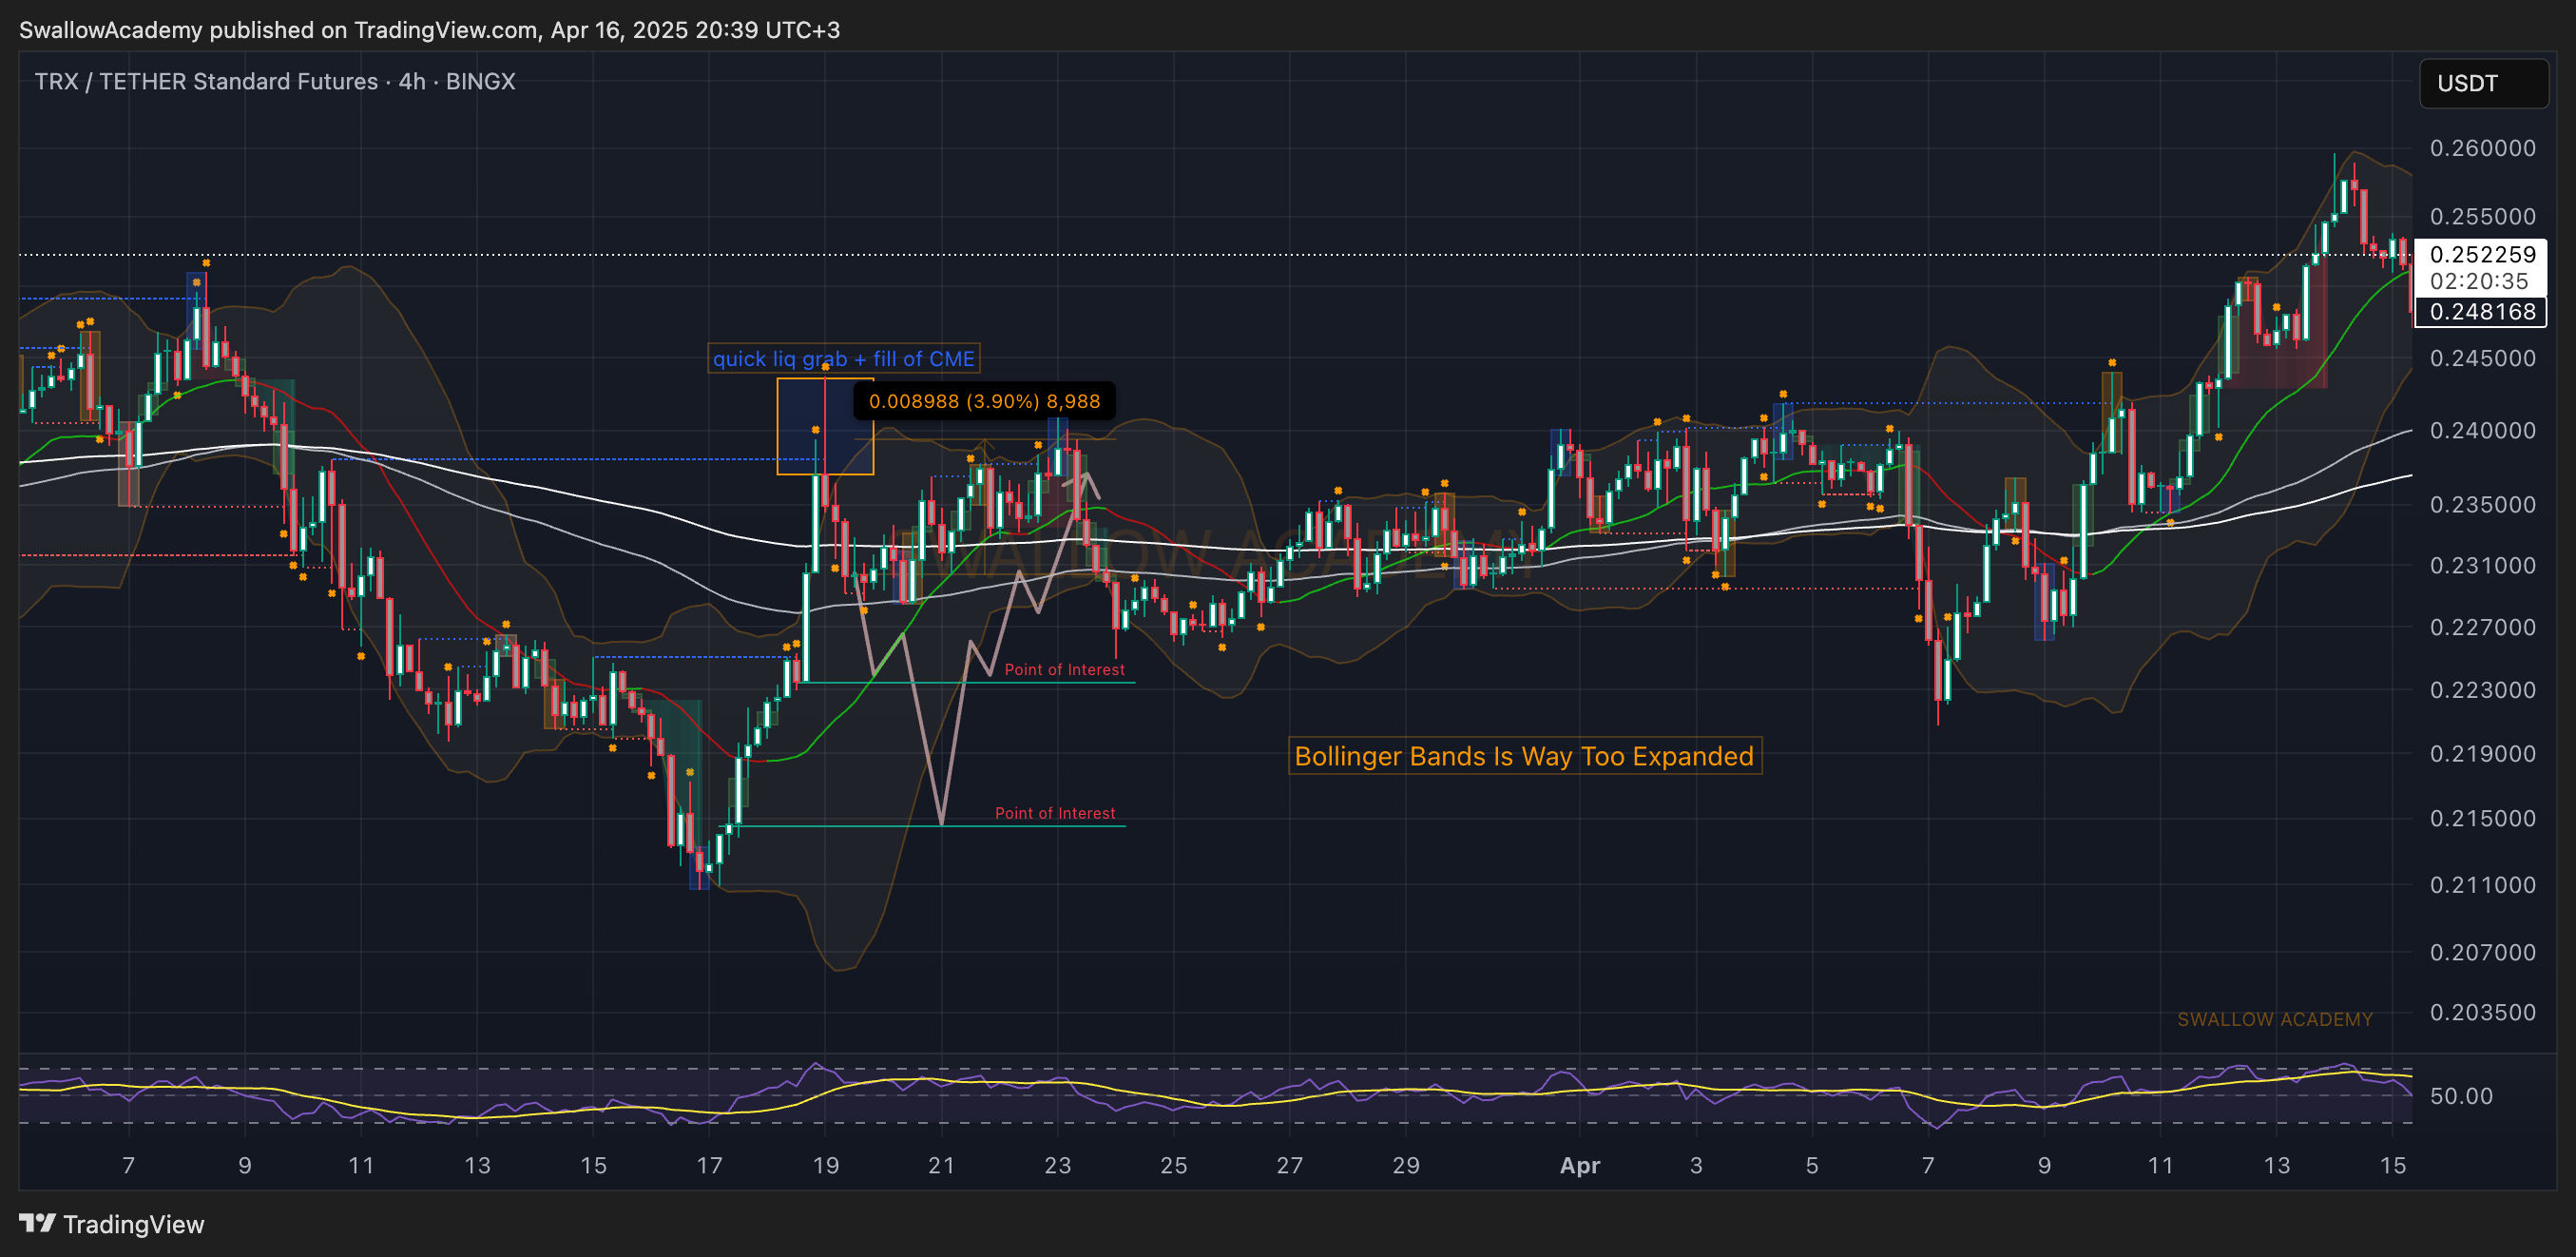The image size is (2576, 1257).
Task: Click the 0.223000 price axis label
Action: [x=2482, y=690]
